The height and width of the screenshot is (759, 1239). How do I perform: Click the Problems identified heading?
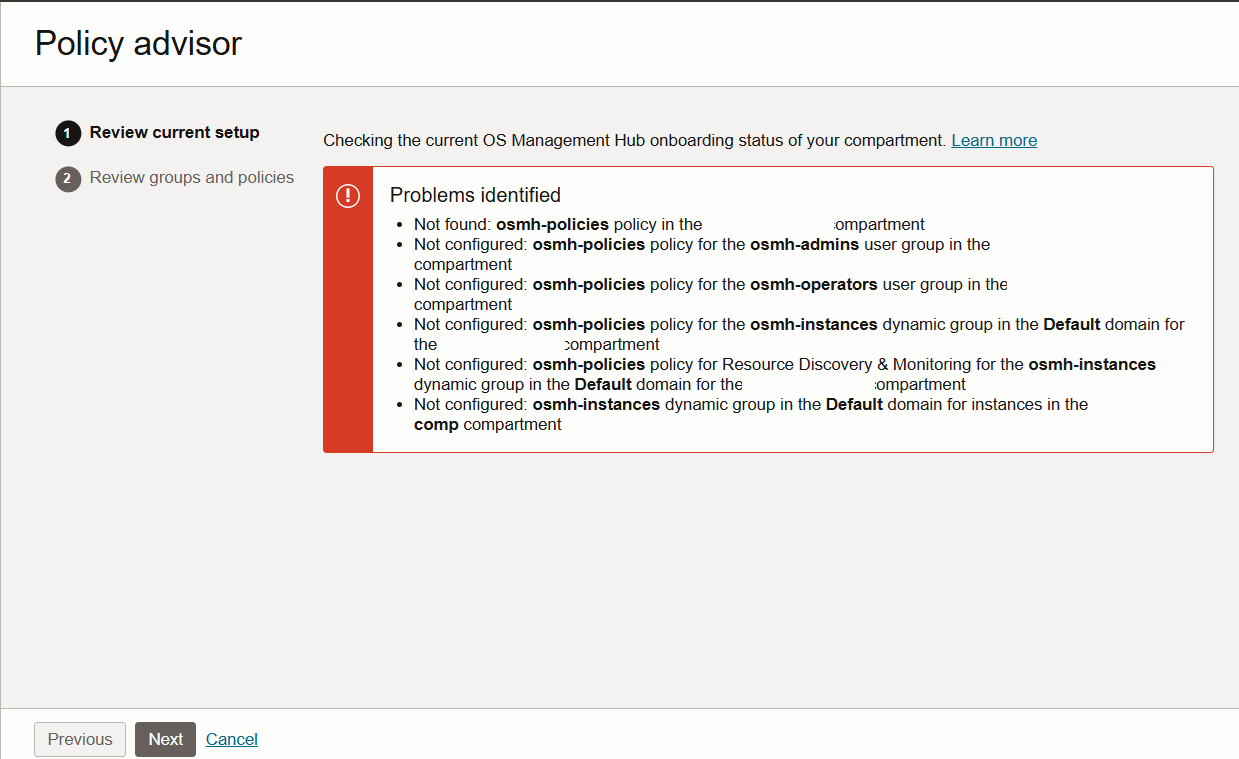(x=475, y=195)
